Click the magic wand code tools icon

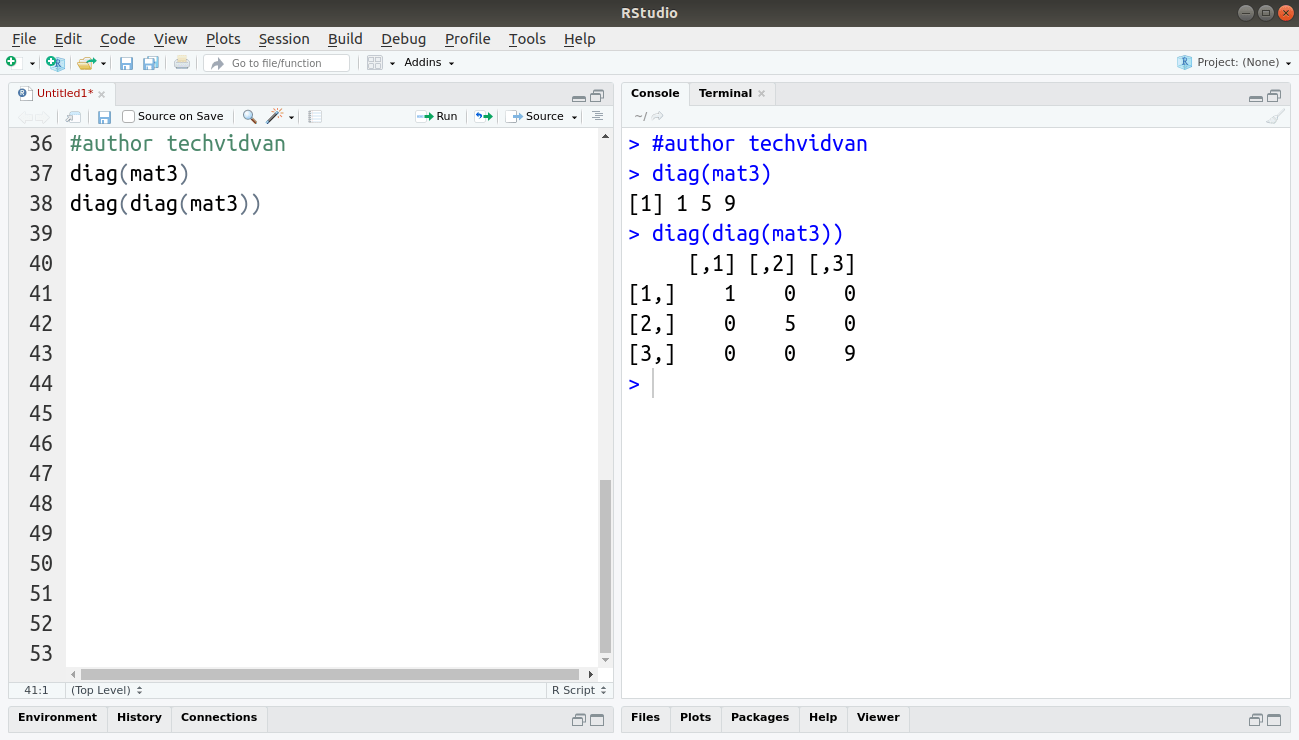[x=272, y=116]
